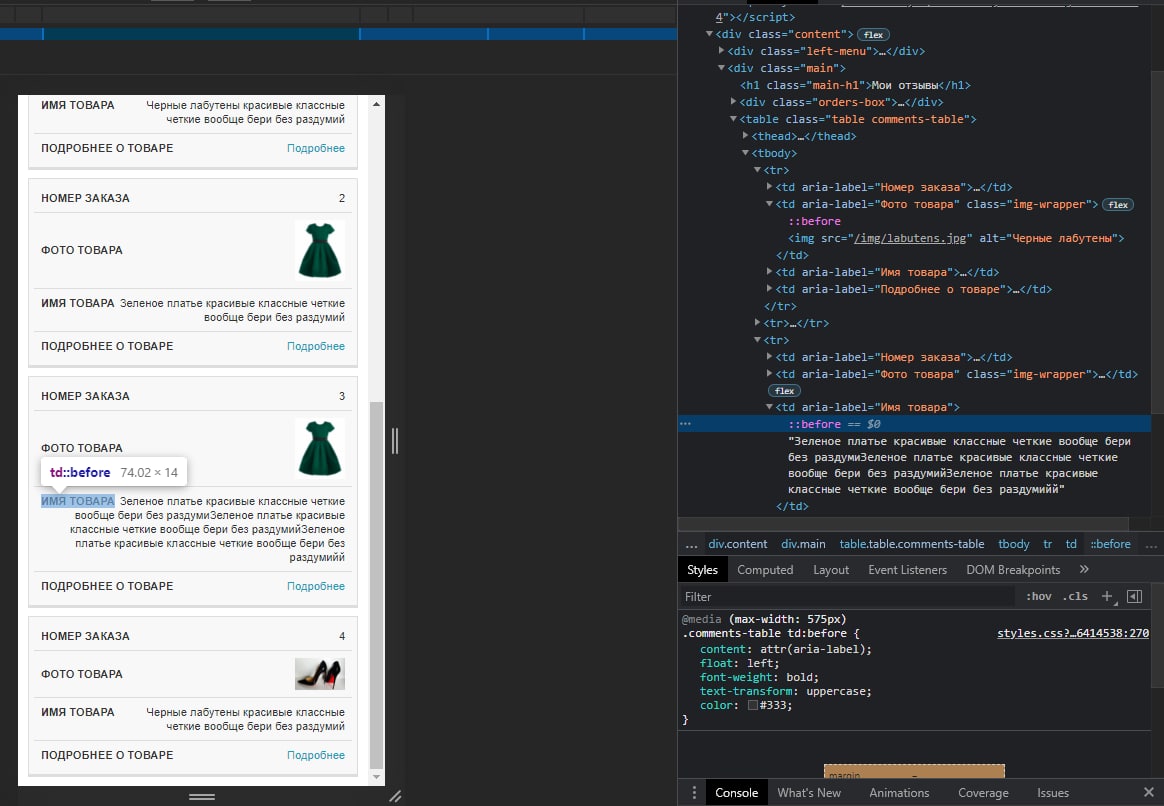Expand the td aria-label "Подробнее о товаре" node
Image resolution: width=1164 pixels, height=806 pixels.
click(769, 289)
